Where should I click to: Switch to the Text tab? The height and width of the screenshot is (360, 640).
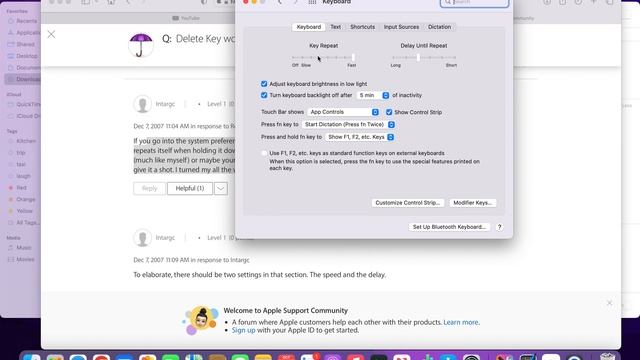[336, 27]
